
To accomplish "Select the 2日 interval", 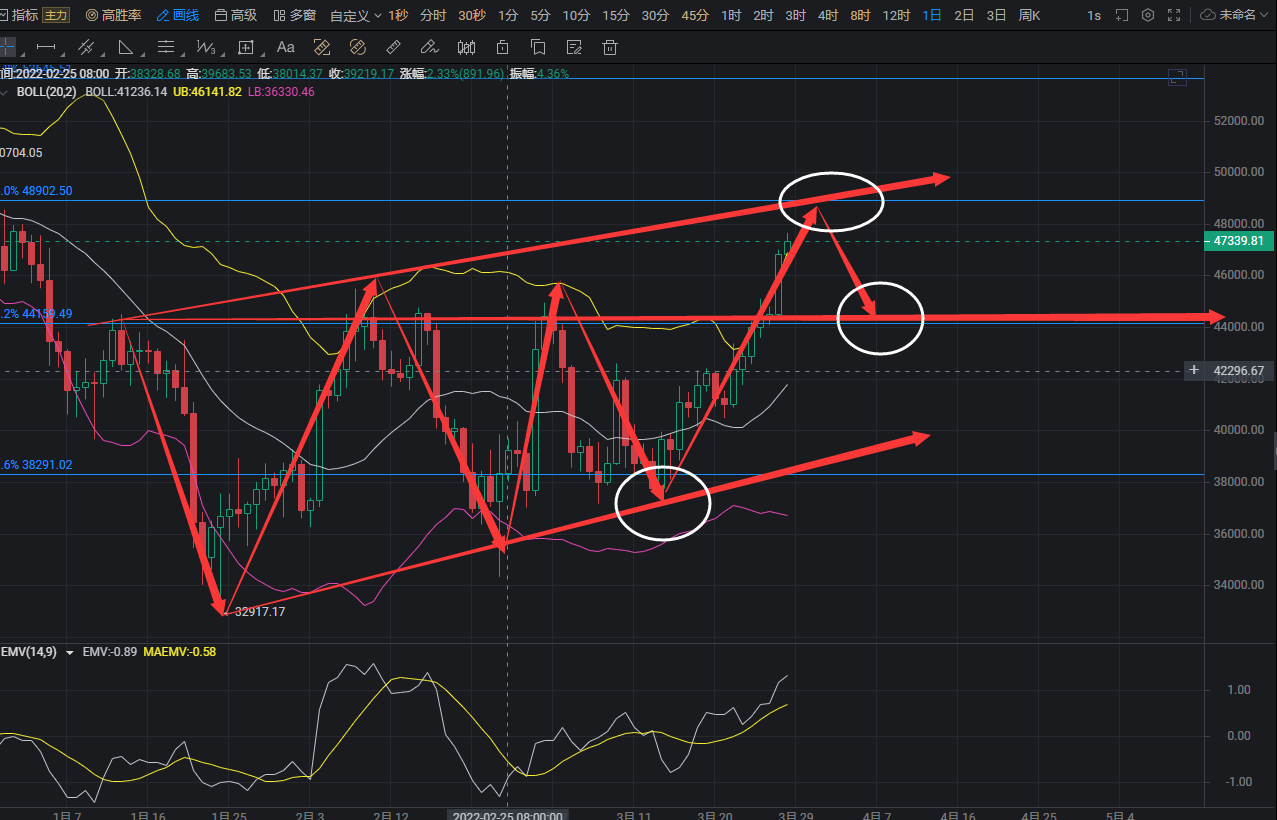I will [964, 15].
